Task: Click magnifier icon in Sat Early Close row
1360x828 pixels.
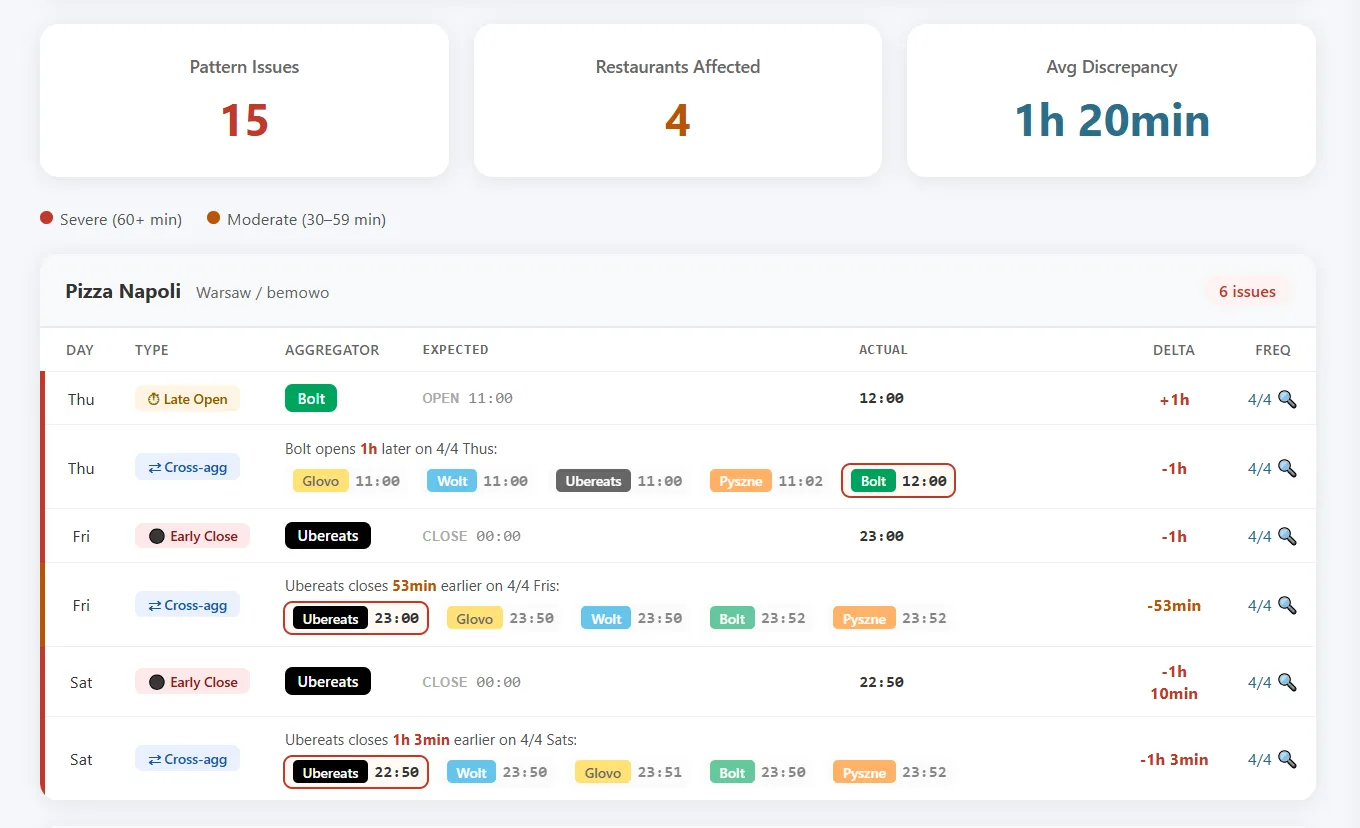Action: 1287,682
